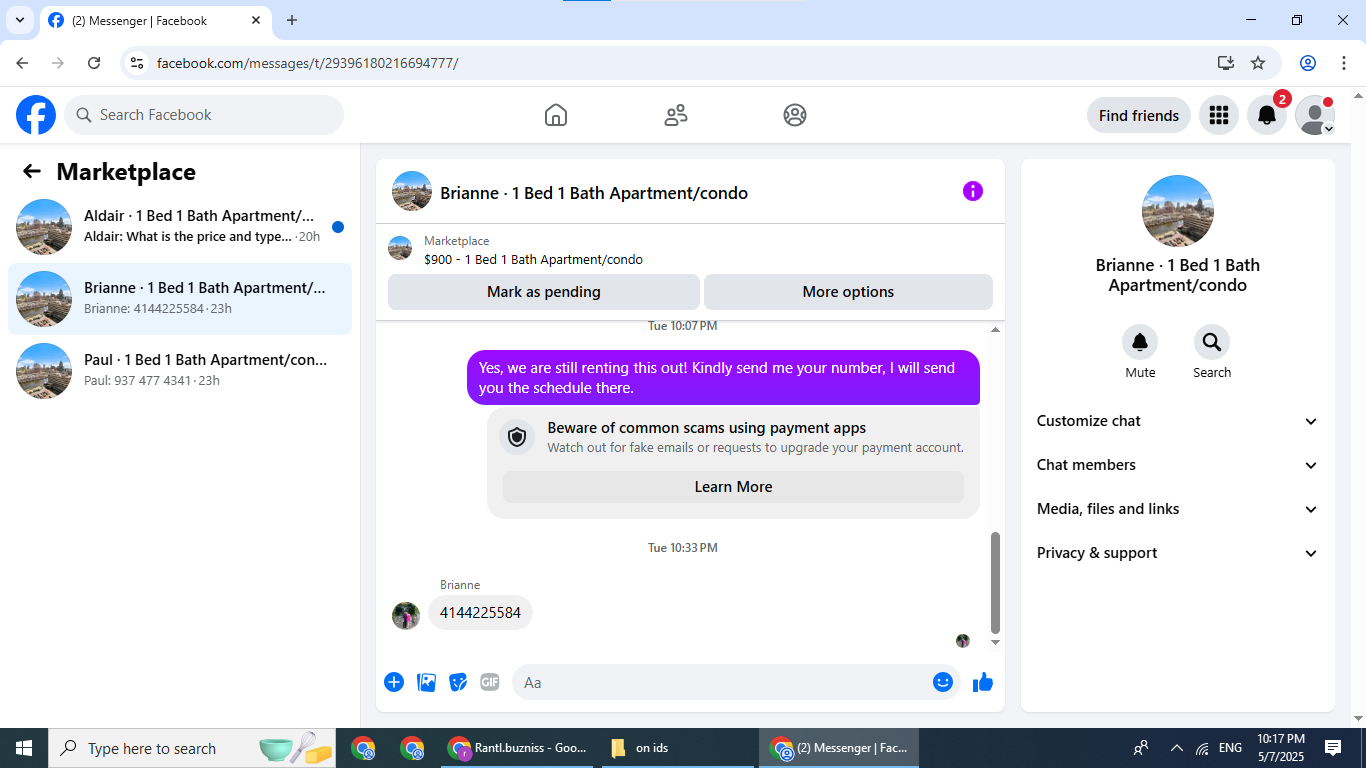Click chat scroll down arrow

coord(995,643)
